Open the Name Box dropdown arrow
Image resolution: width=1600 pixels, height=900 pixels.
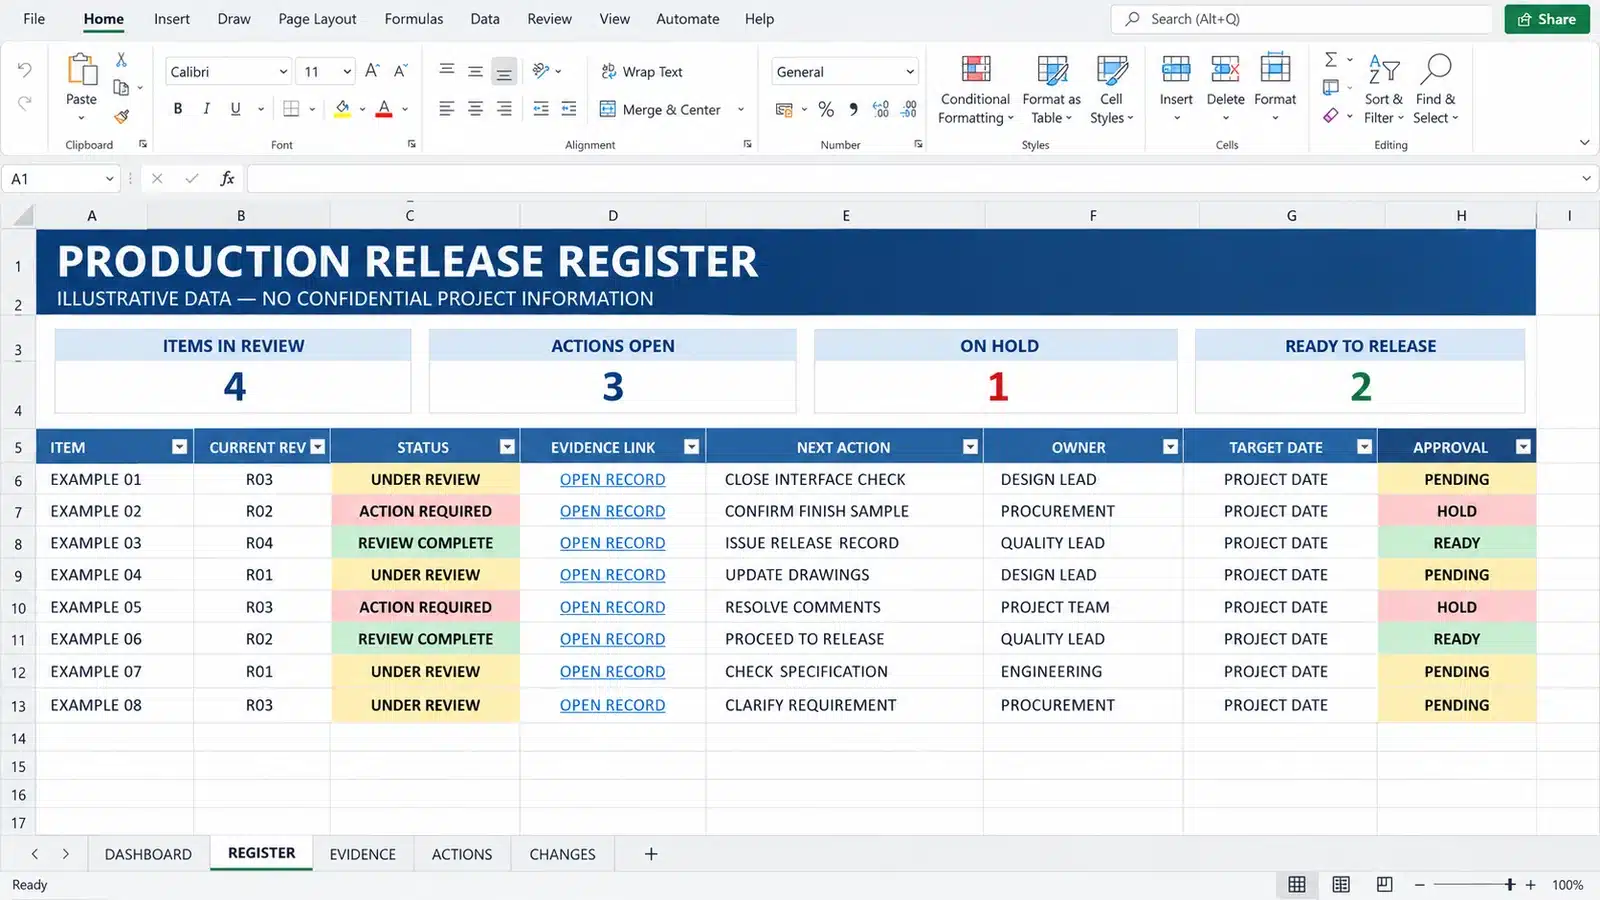pos(109,179)
